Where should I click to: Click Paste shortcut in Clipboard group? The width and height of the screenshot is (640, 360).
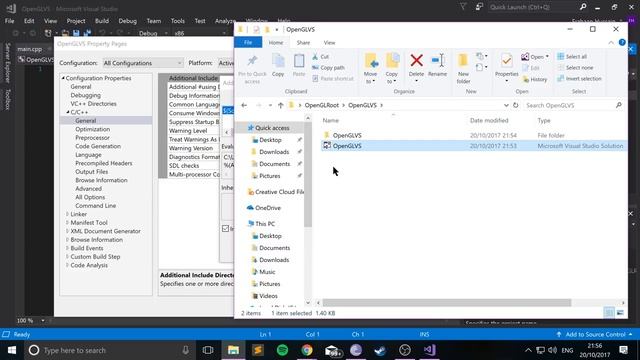[333, 79]
